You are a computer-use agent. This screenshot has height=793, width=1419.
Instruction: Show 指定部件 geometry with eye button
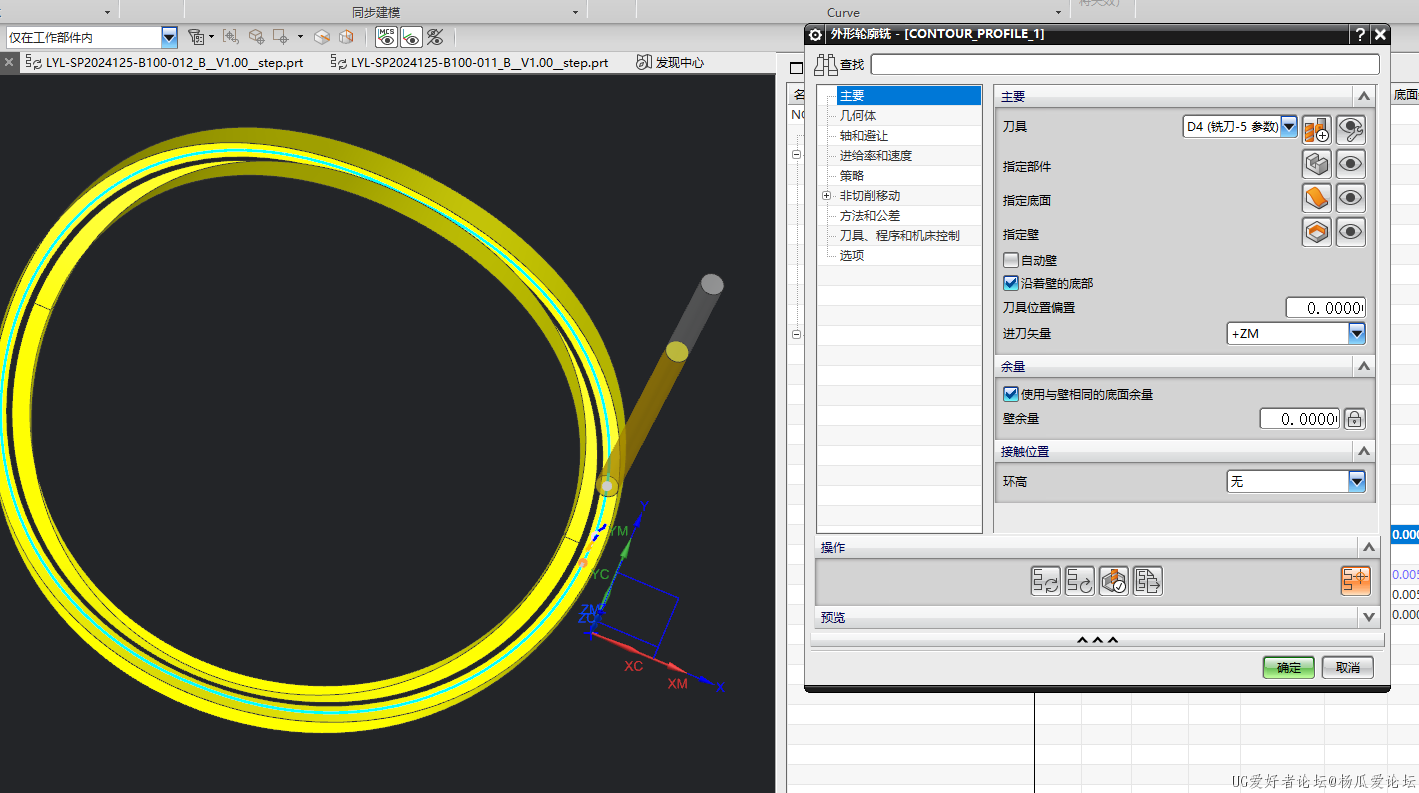[1351, 164]
